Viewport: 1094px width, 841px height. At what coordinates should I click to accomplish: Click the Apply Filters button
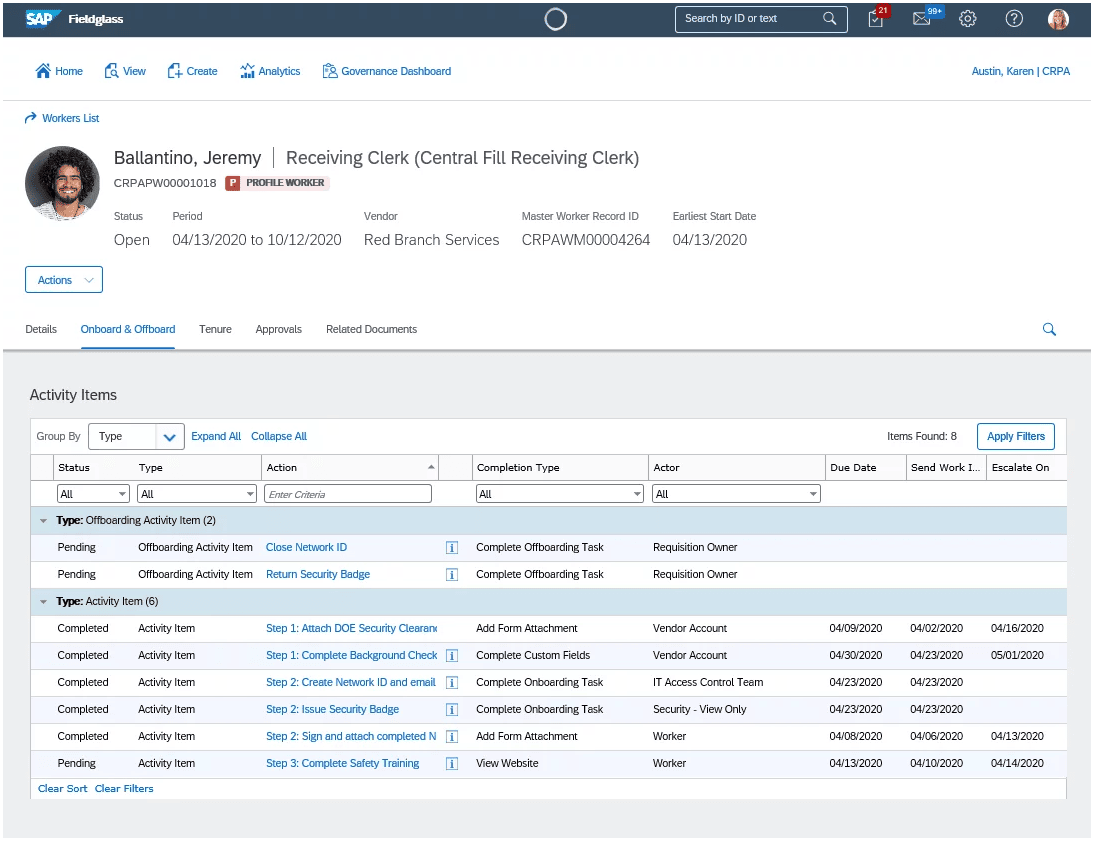pyautogui.click(x=1015, y=437)
